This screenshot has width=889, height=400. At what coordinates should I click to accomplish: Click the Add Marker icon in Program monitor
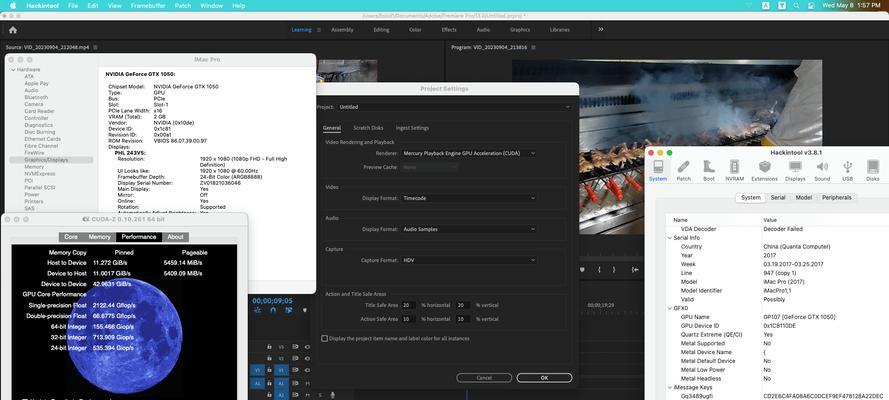point(582,270)
